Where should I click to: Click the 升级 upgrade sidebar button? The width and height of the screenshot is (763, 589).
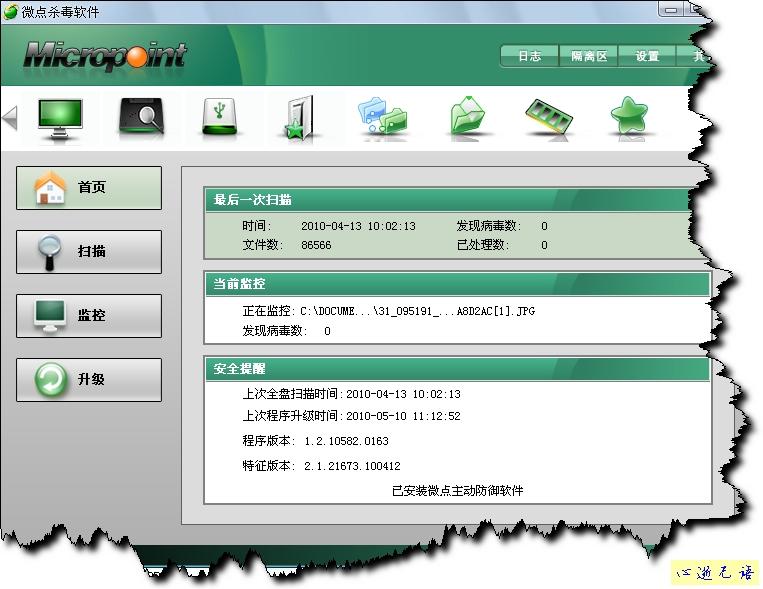(x=89, y=380)
